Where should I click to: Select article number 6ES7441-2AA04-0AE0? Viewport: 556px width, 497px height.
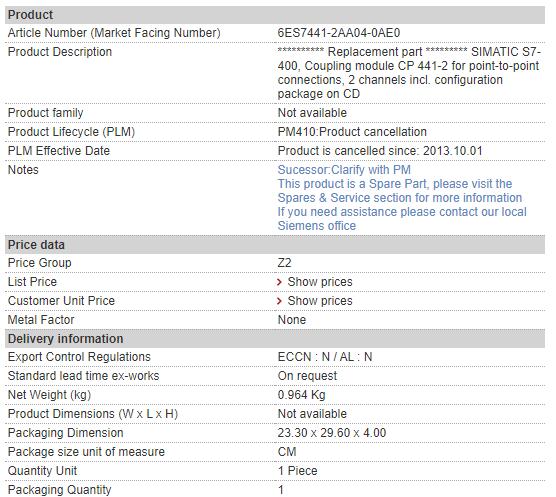tap(339, 33)
